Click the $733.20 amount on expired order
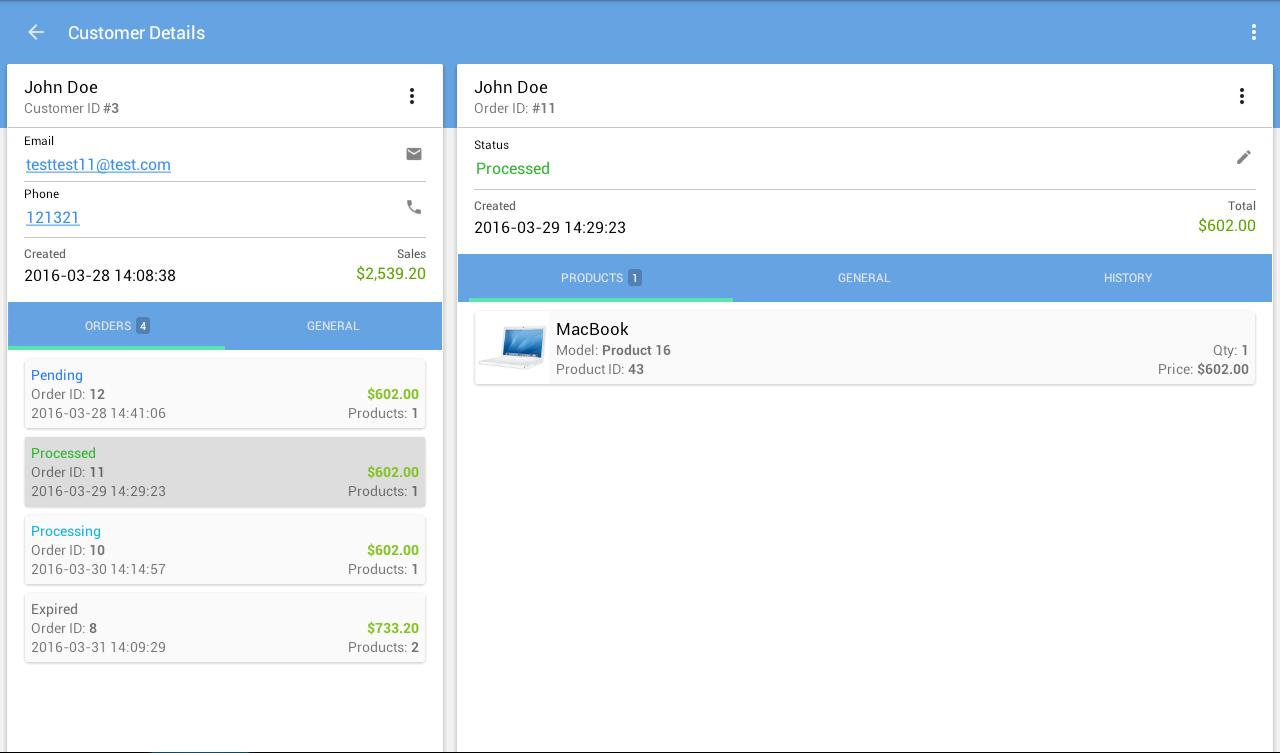 393,628
